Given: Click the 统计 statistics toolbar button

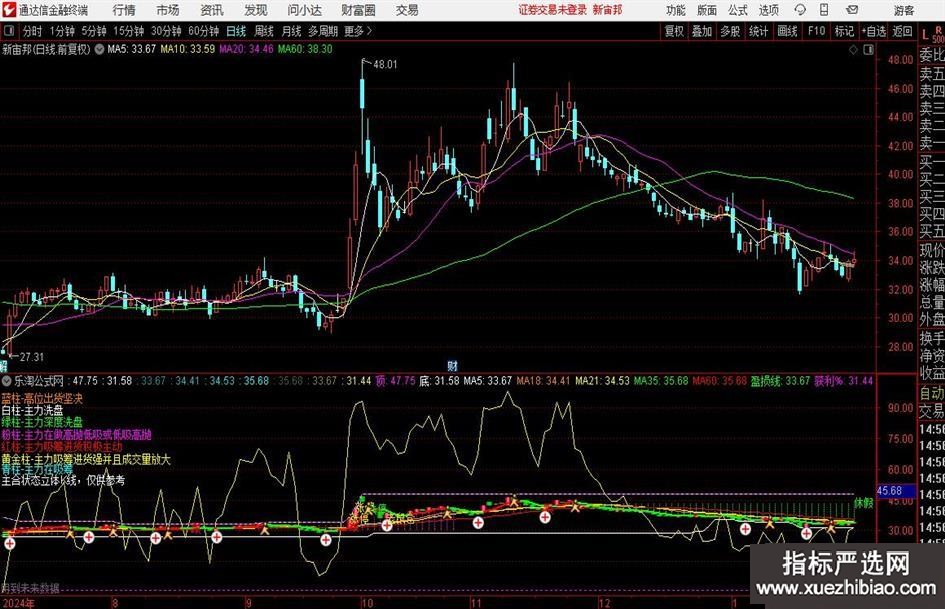Looking at the screenshot, I should click(x=758, y=31).
